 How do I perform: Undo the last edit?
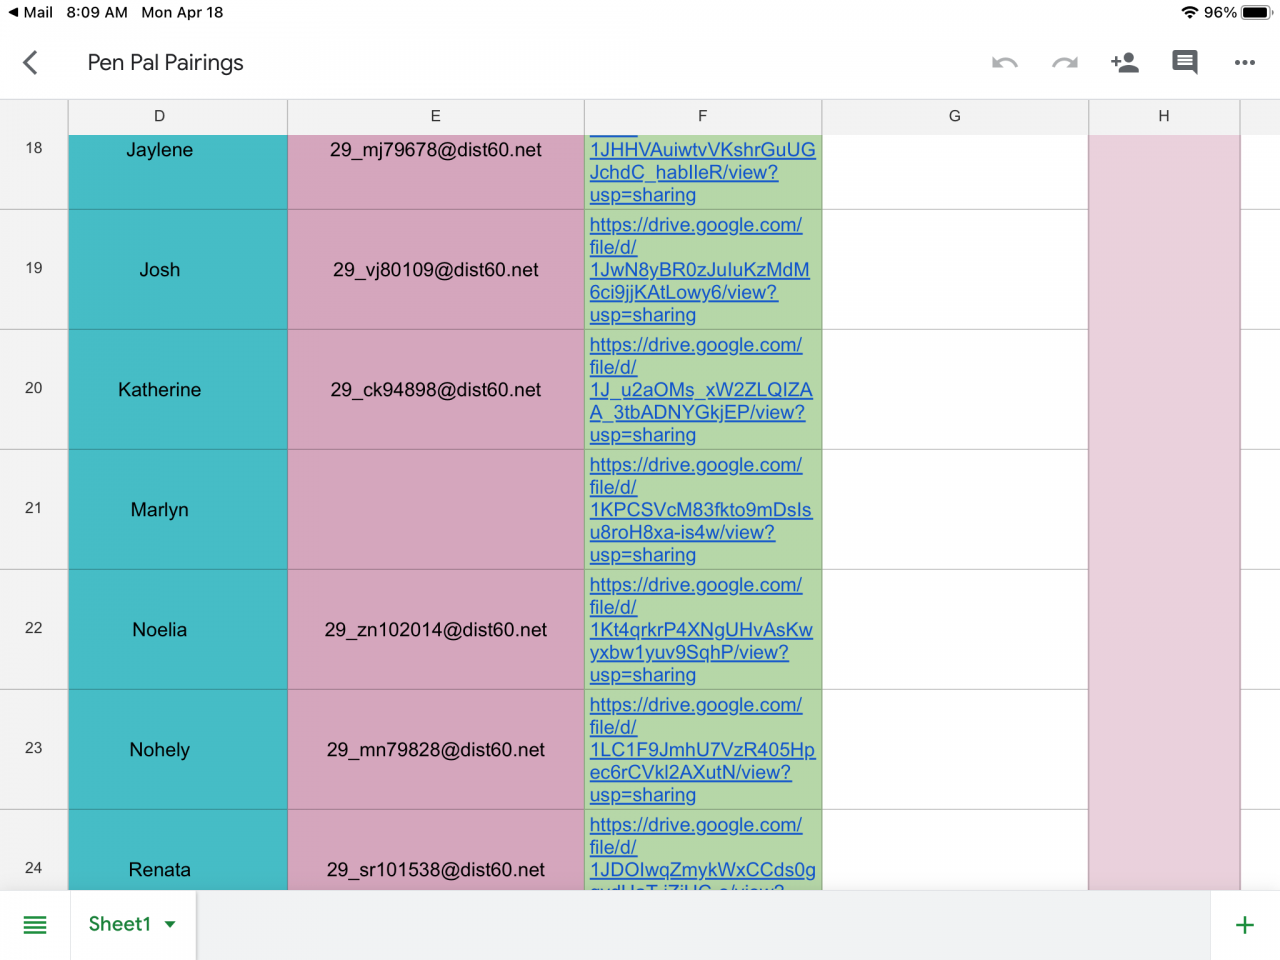1004,63
